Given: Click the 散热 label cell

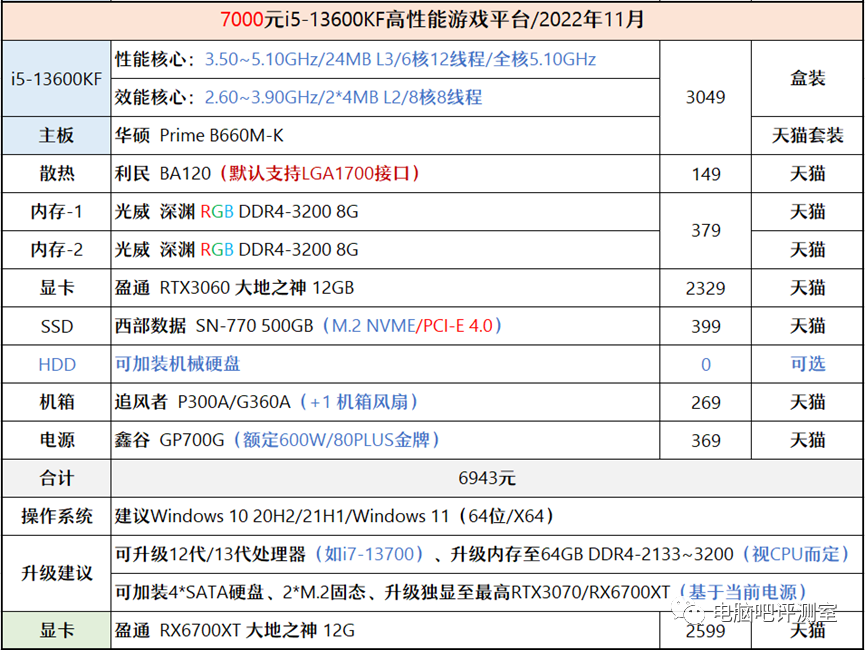Looking at the screenshot, I should (56, 174).
